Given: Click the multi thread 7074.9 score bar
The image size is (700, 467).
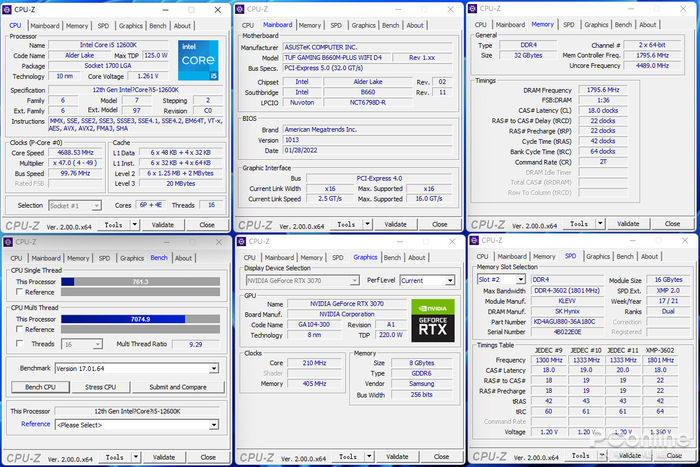Looking at the screenshot, I should [139, 319].
